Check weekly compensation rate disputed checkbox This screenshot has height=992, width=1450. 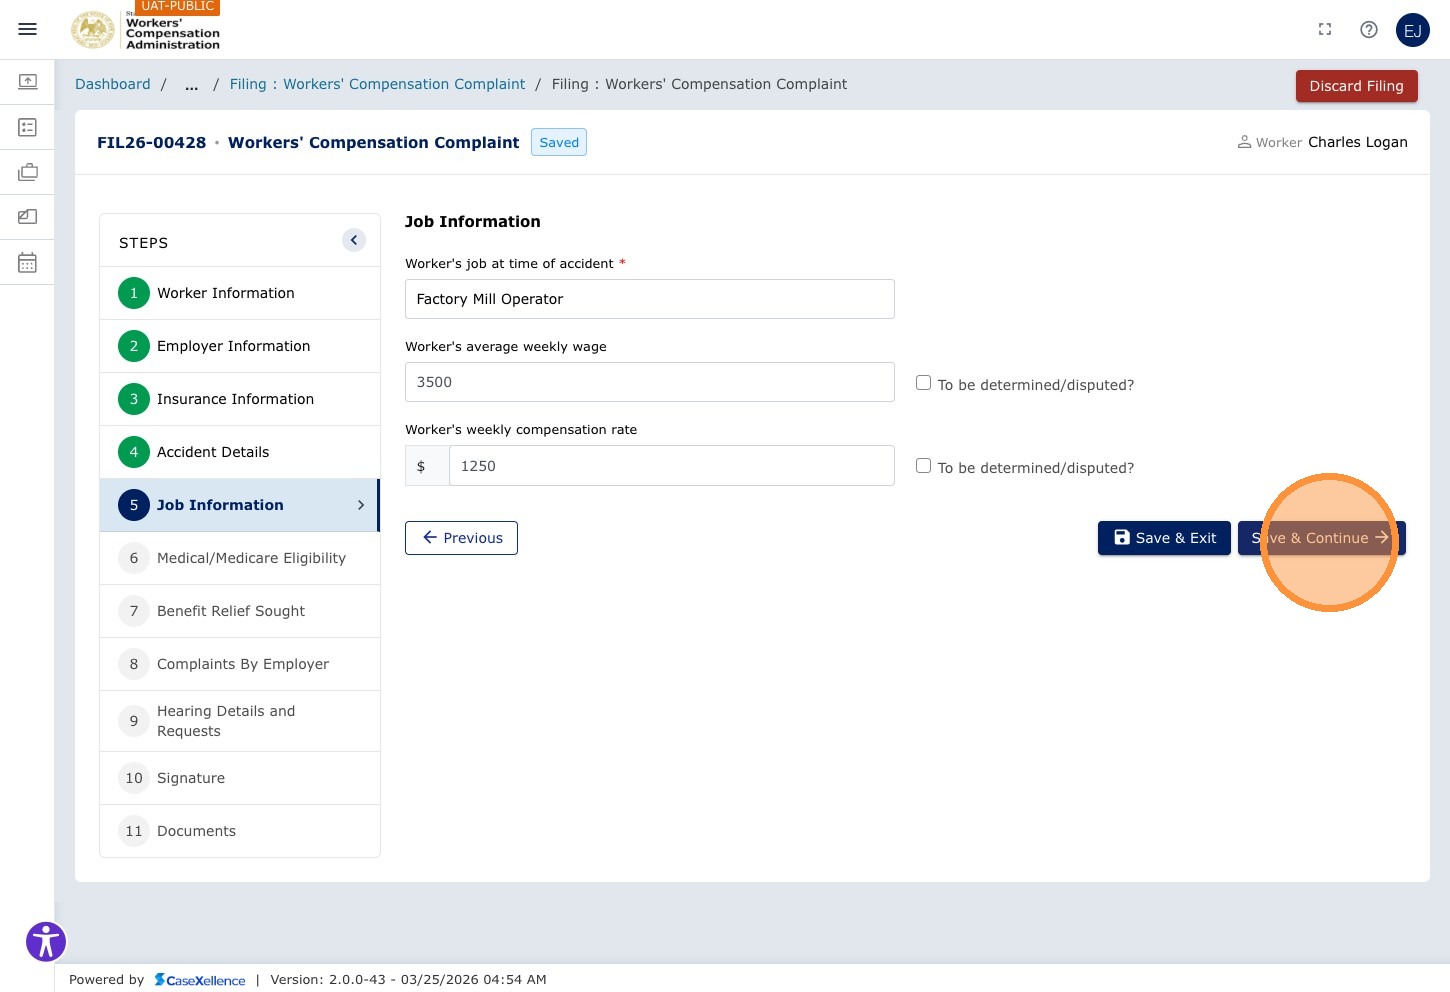point(923,466)
